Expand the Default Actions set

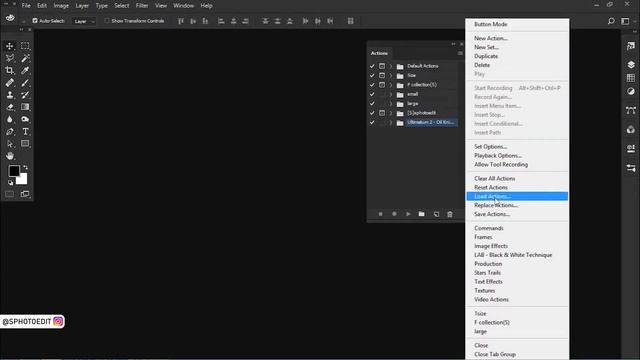[391, 66]
